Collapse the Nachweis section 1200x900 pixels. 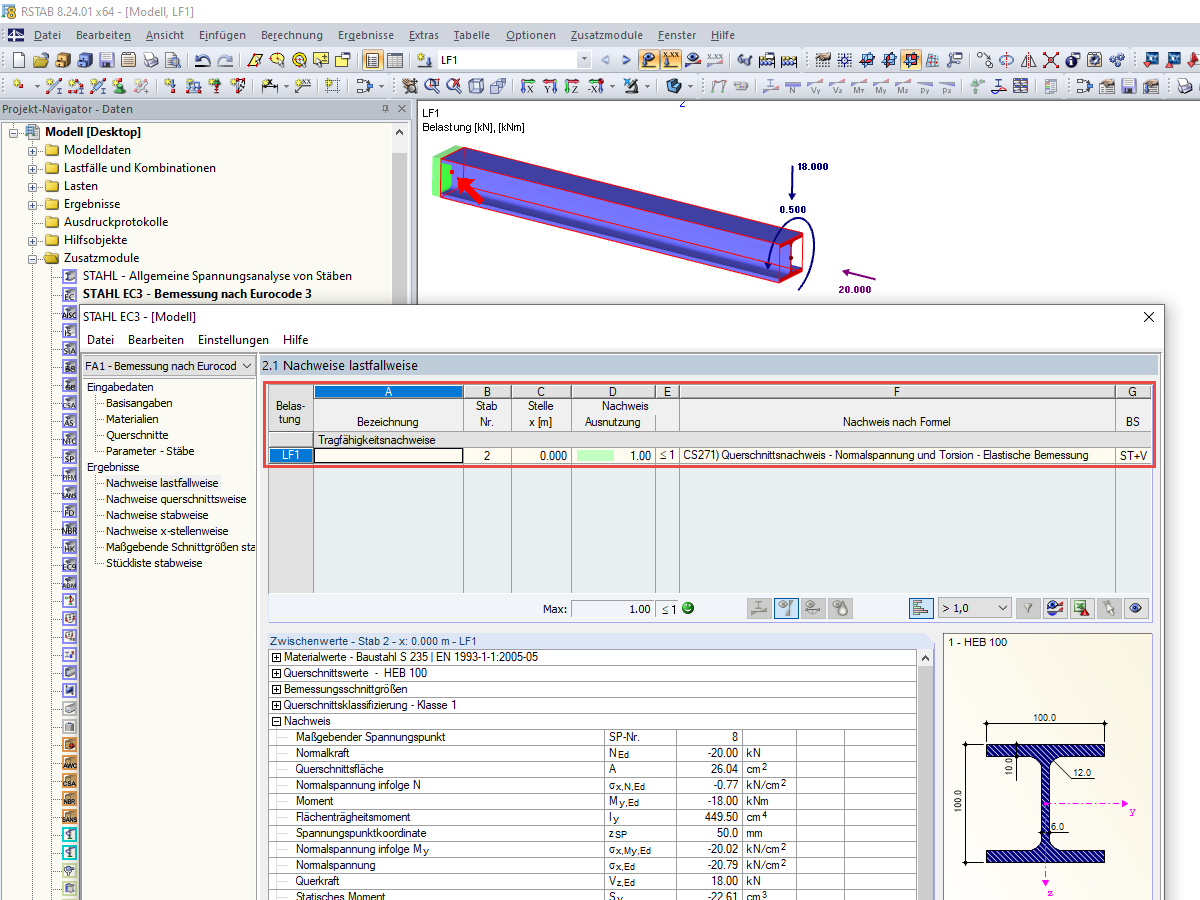point(276,721)
